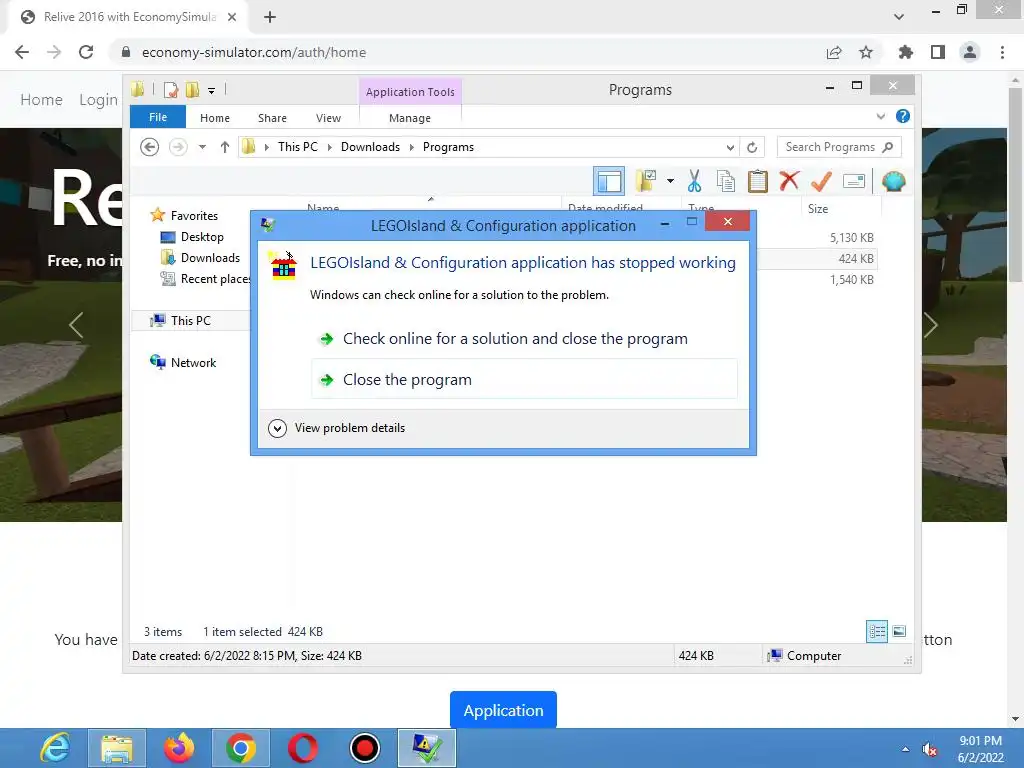The width and height of the screenshot is (1024, 768).
Task: Click the cut scissors icon
Action: click(694, 181)
